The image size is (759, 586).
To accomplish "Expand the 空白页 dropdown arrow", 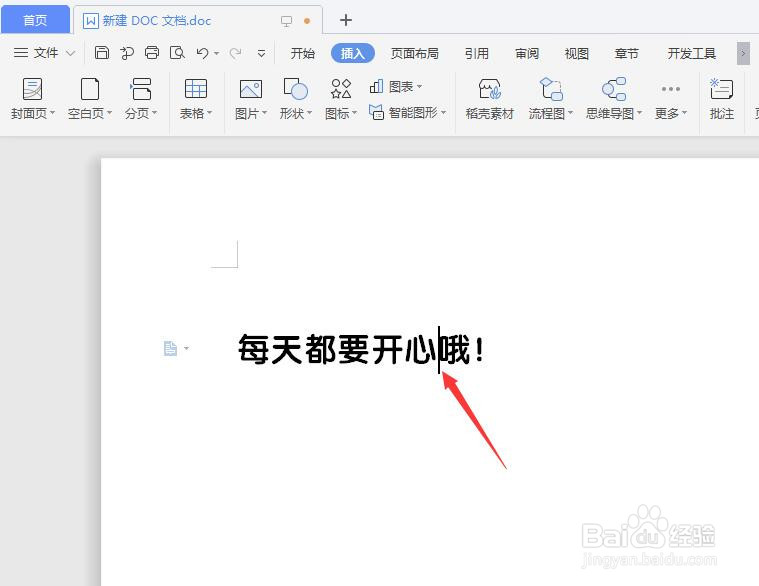I will (x=109, y=113).
